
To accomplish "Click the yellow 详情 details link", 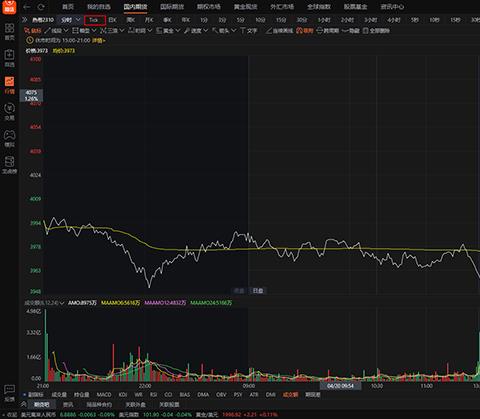I will [99, 40].
